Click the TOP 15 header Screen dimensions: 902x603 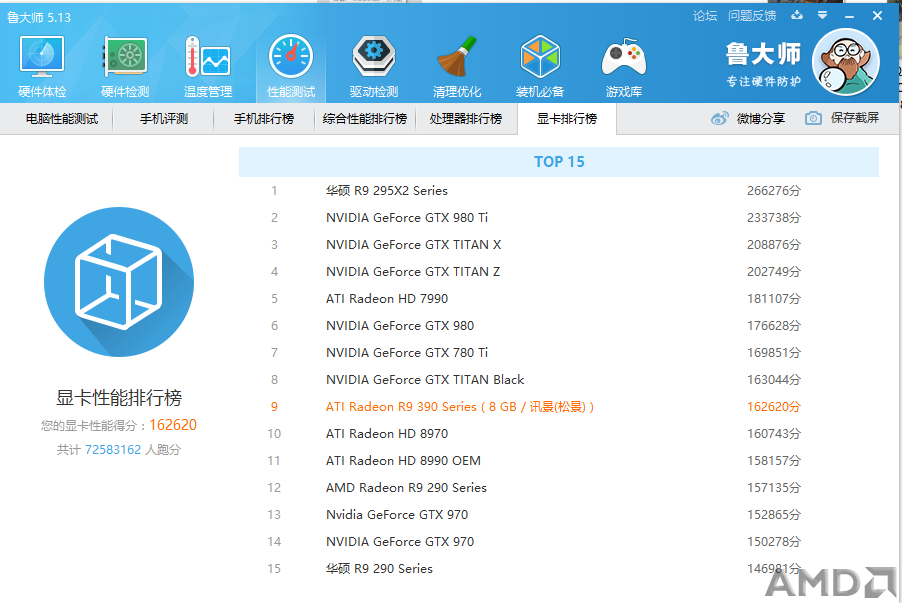(559, 162)
